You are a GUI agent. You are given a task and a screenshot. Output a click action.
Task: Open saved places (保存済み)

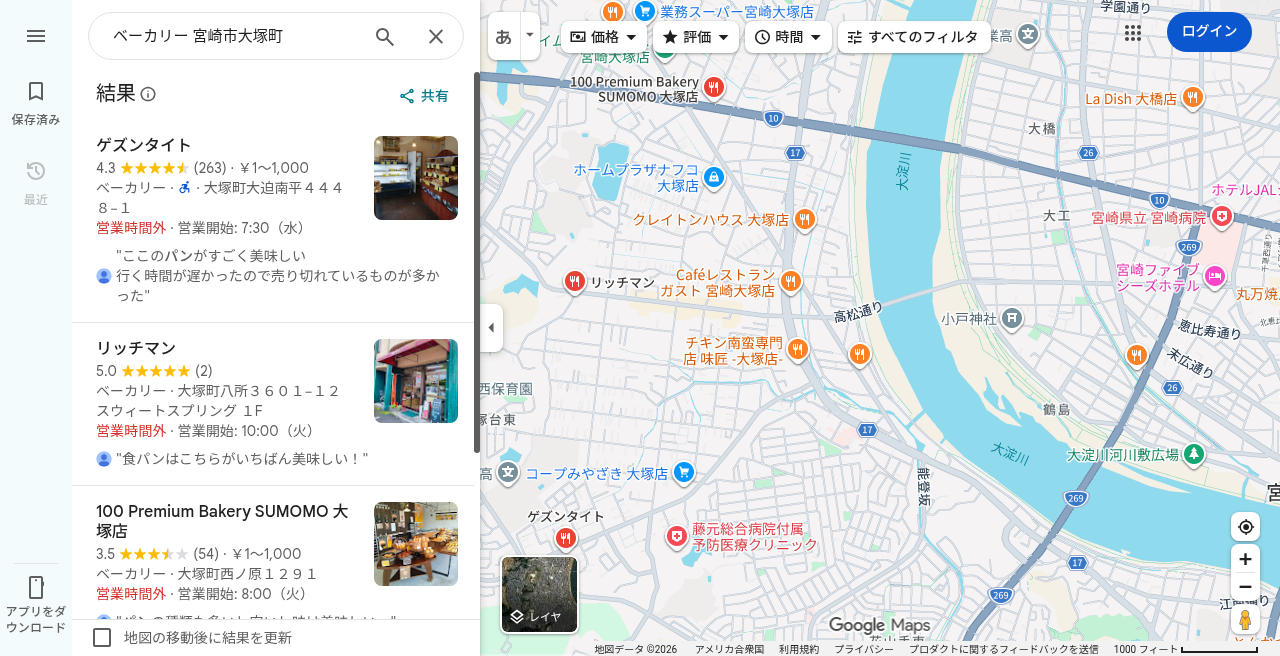[x=36, y=103]
